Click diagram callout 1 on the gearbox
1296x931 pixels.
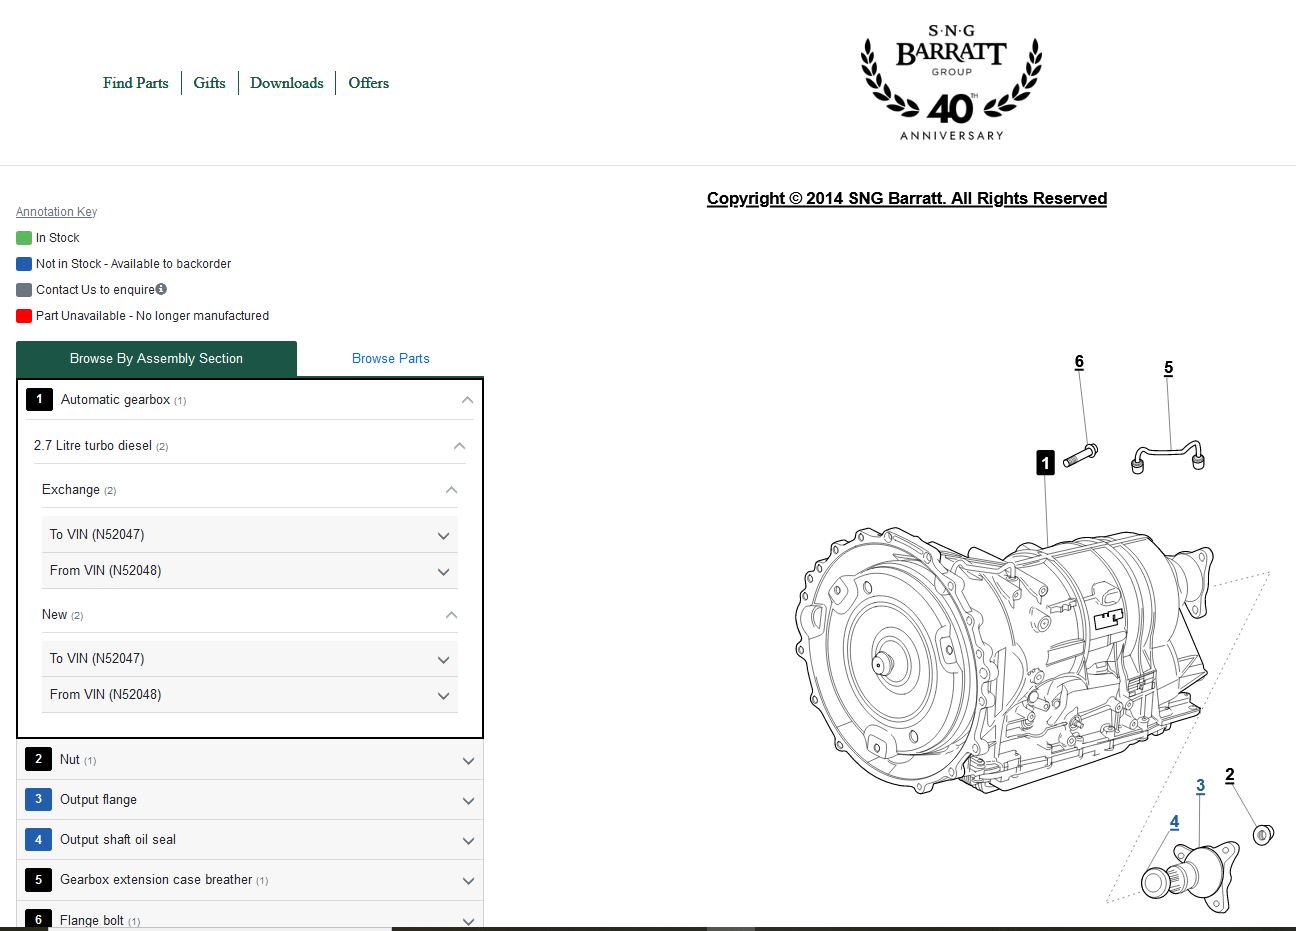[1045, 462]
